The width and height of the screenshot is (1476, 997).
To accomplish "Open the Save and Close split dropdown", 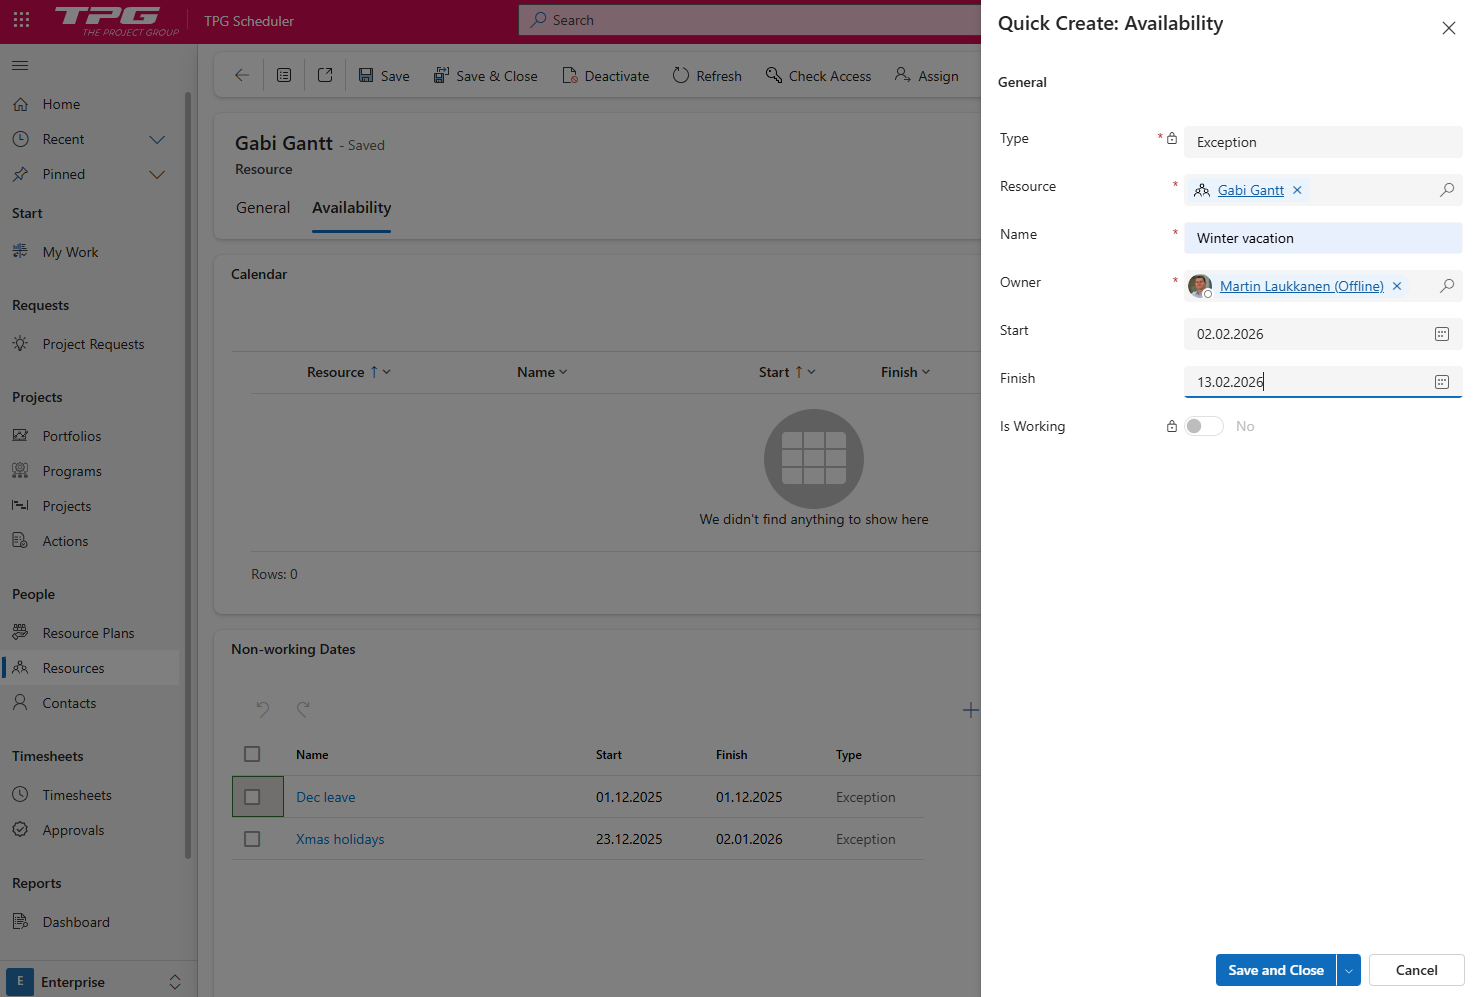I will tap(1347, 970).
